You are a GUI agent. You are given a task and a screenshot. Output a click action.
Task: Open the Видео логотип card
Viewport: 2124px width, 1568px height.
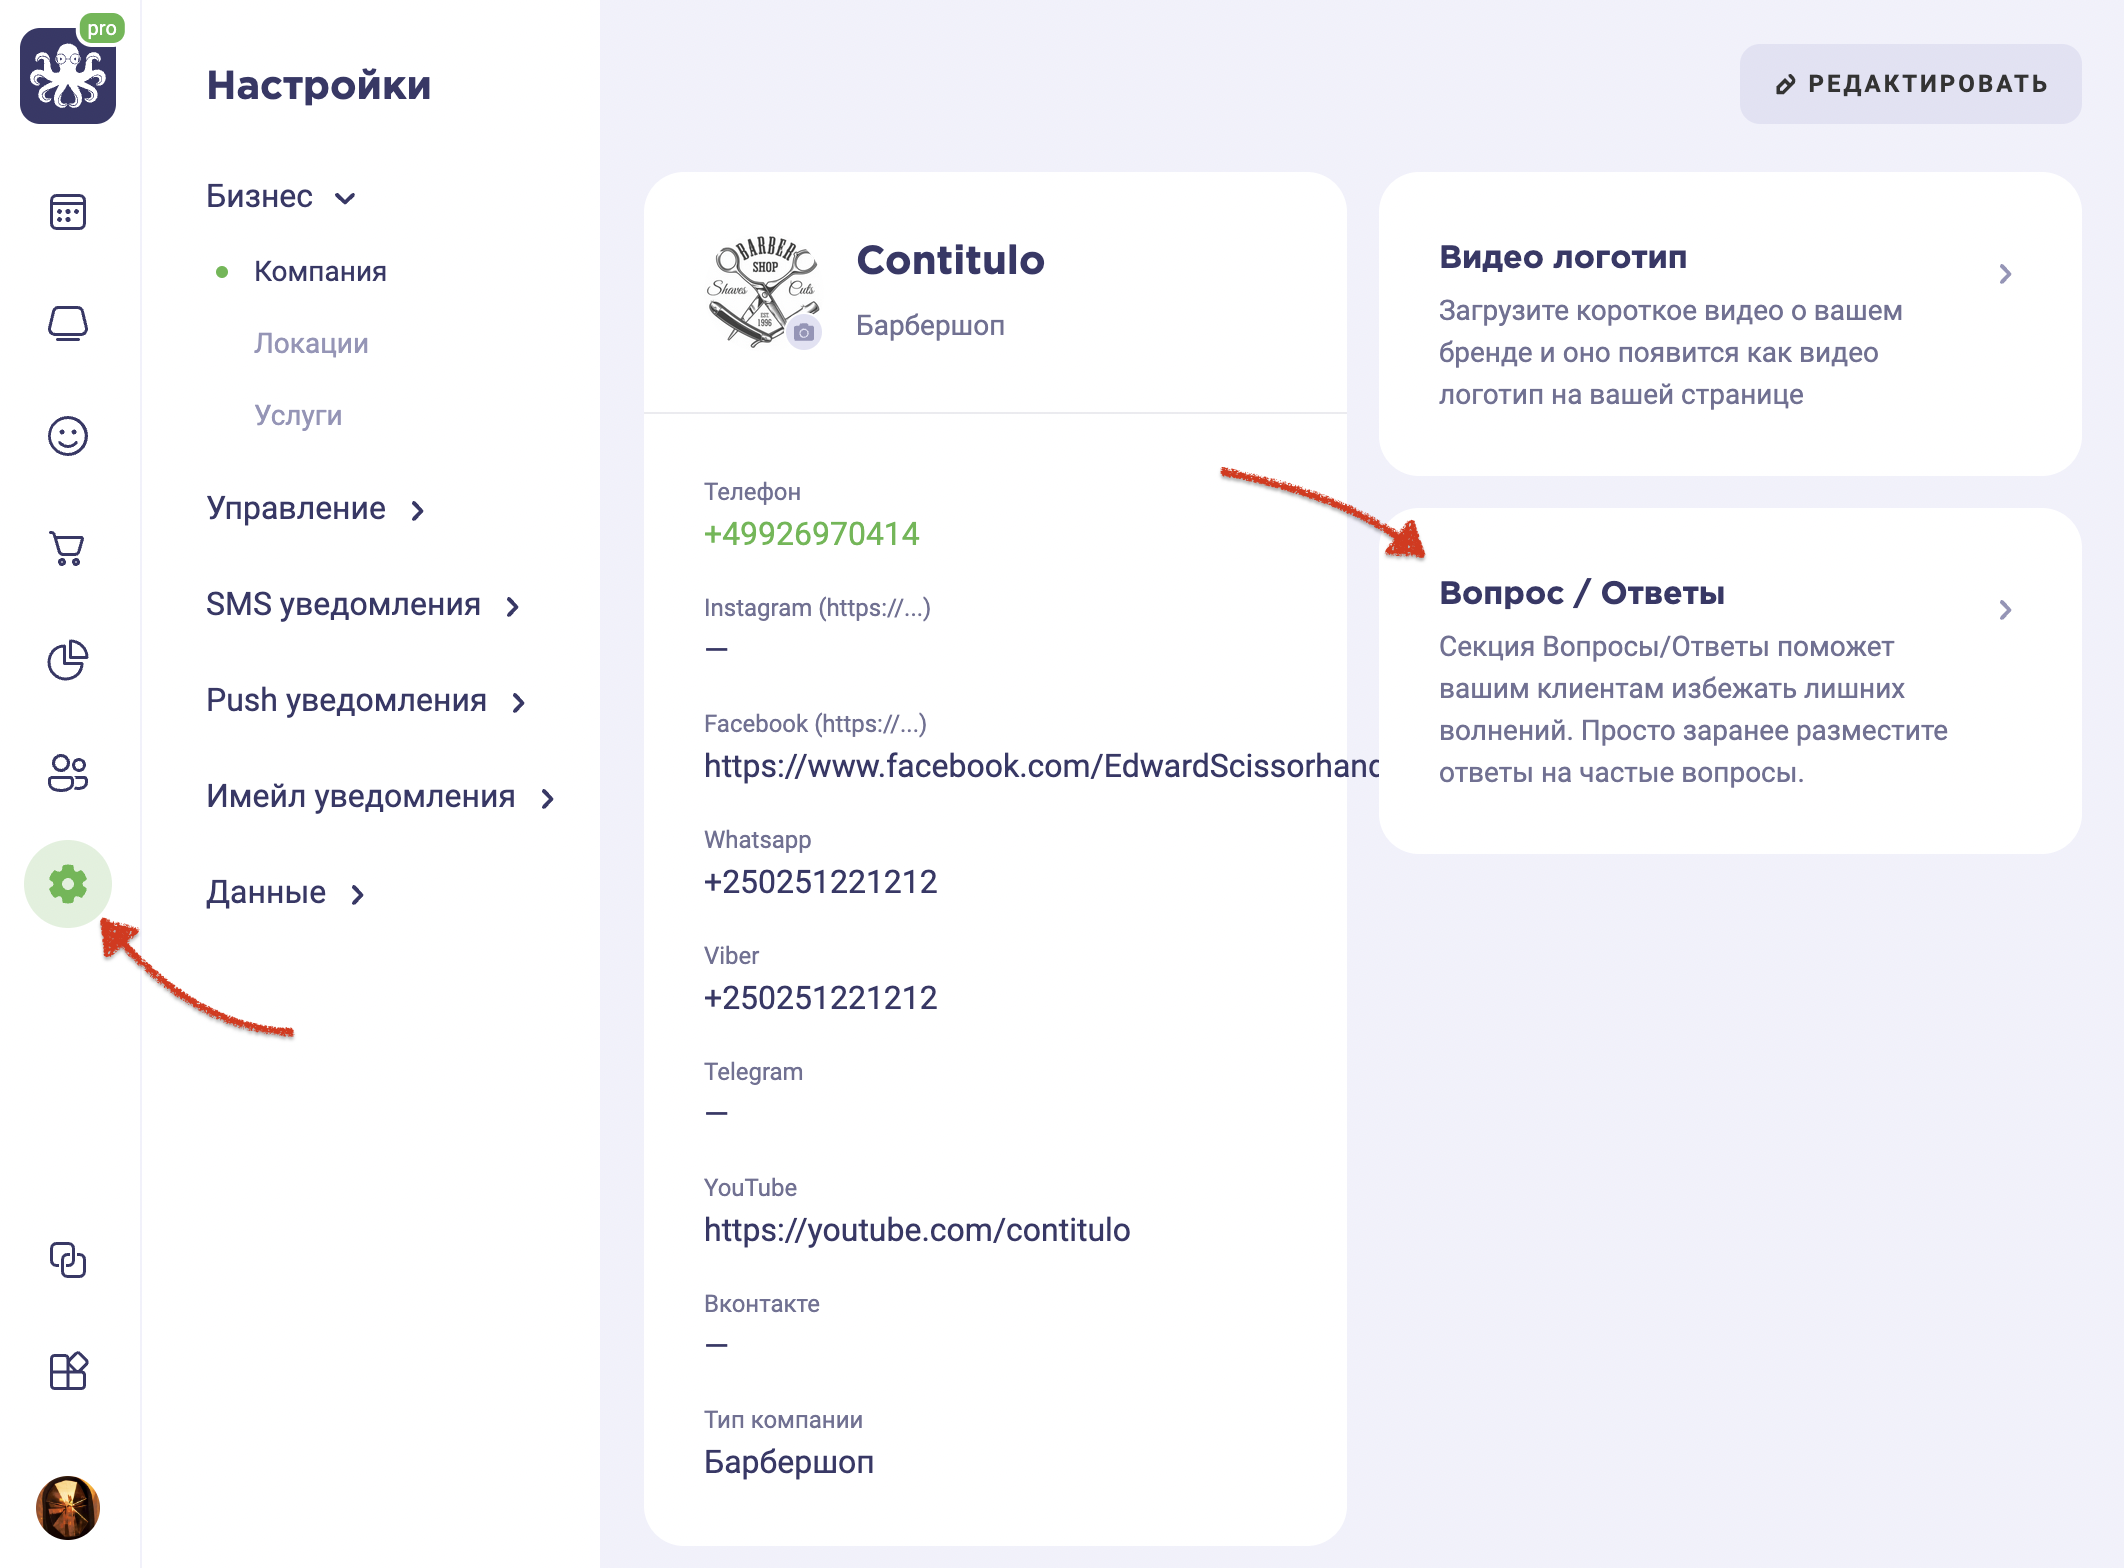pos(1729,323)
